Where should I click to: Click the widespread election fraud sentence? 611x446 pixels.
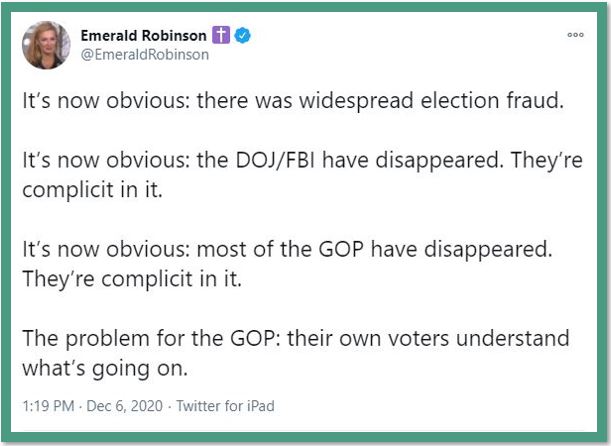tap(293, 101)
